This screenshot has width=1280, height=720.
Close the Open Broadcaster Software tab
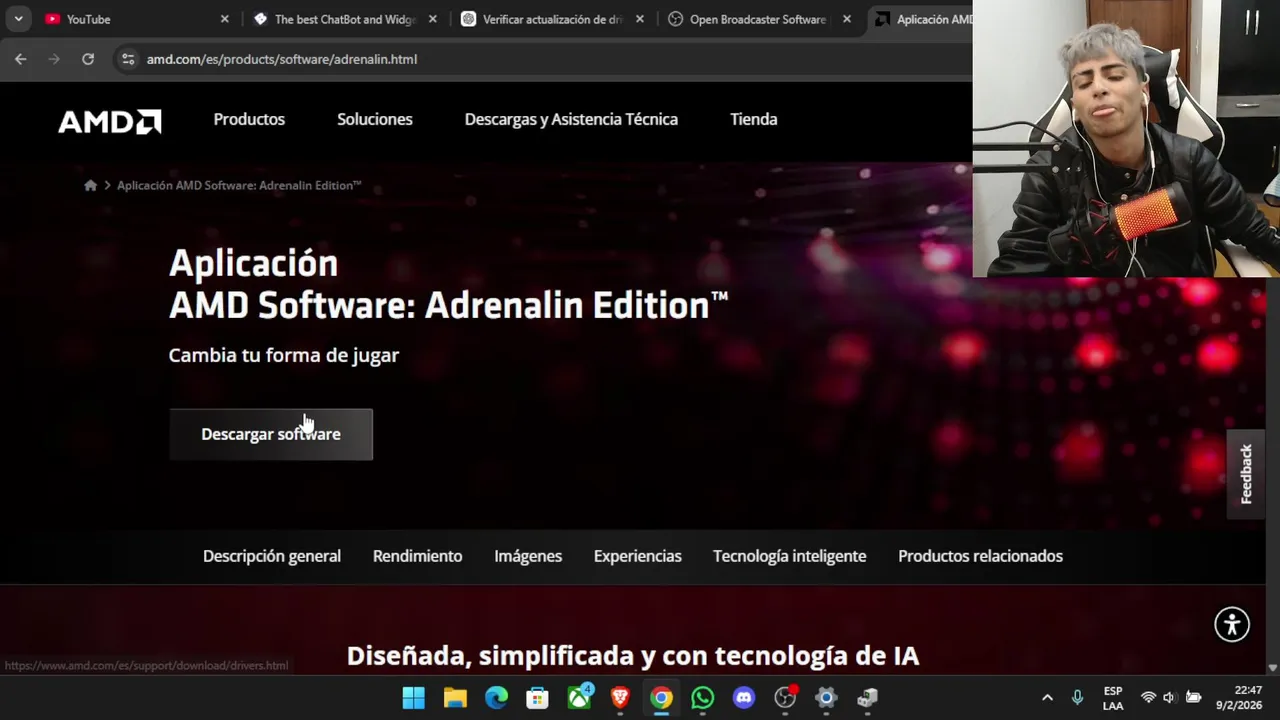tap(847, 19)
